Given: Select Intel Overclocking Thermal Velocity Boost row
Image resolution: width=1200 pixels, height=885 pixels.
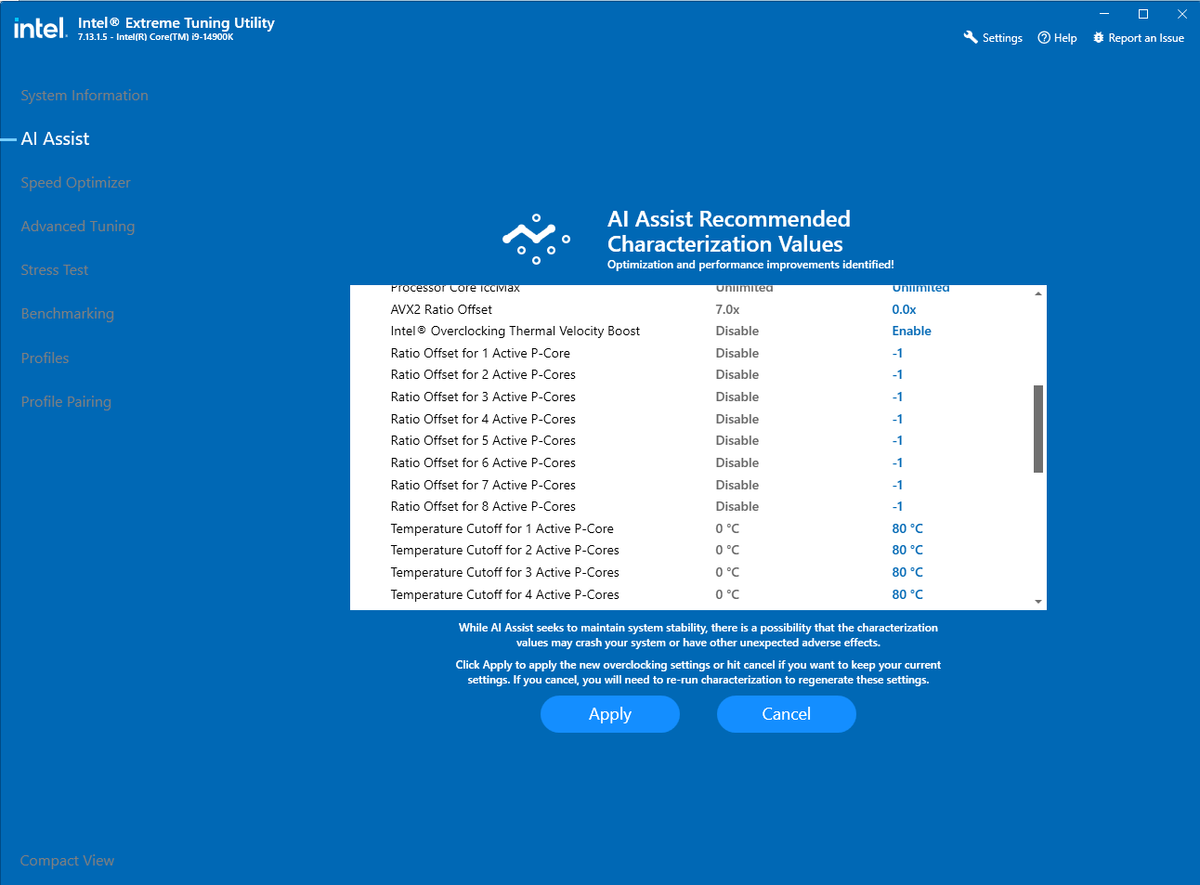Looking at the screenshot, I should pyautogui.click(x=690, y=331).
